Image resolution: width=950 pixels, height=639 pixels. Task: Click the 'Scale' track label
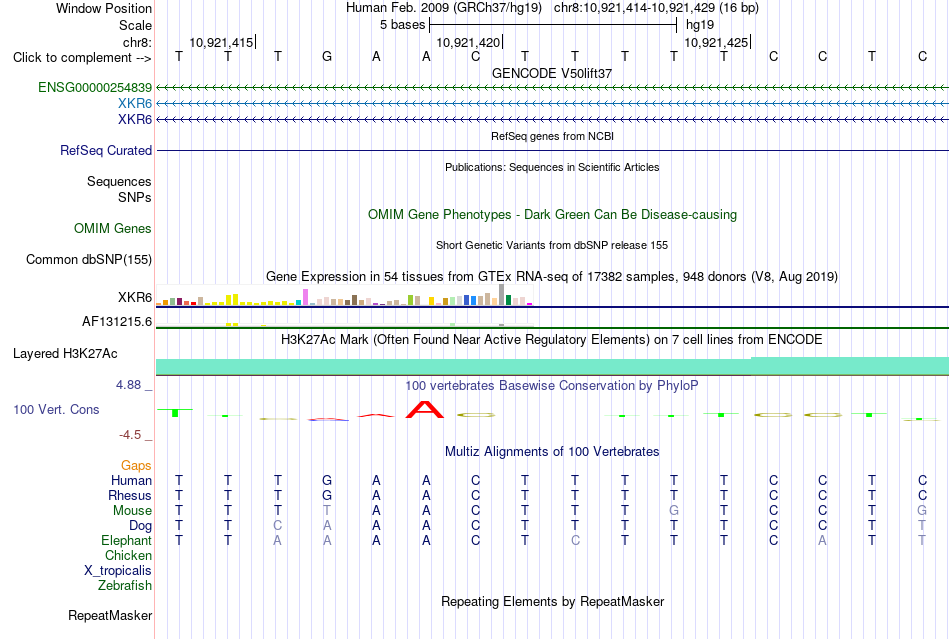[x=135, y=25]
